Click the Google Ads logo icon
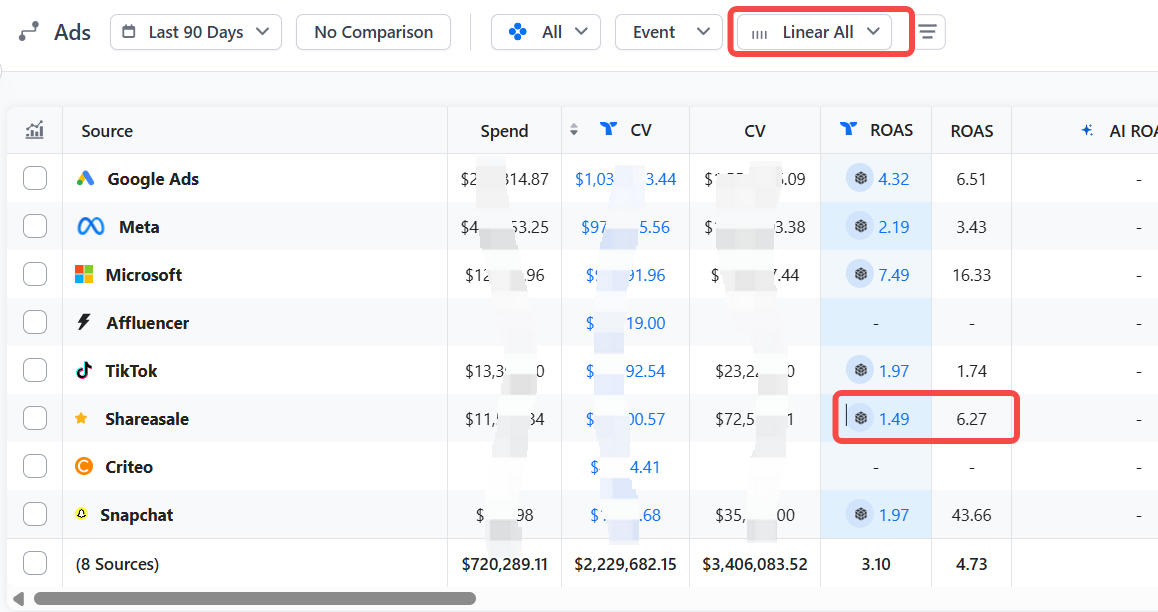1158x612 pixels. [x=86, y=179]
